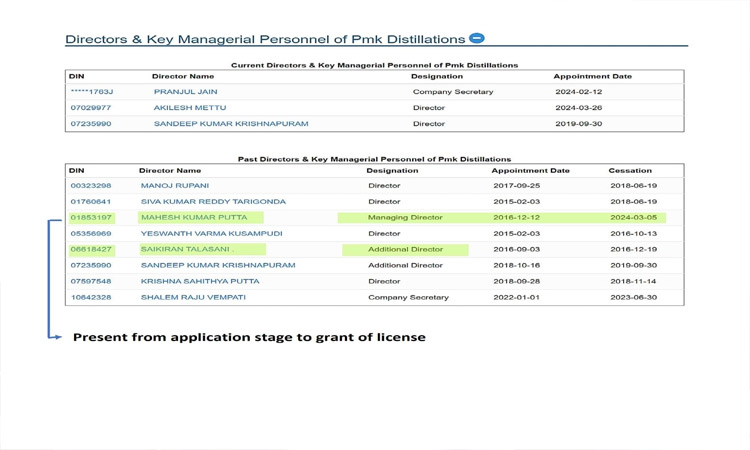Select appointment date 2017-09-25
The width and height of the screenshot is (750, 450).
click(x=517, y=186)
